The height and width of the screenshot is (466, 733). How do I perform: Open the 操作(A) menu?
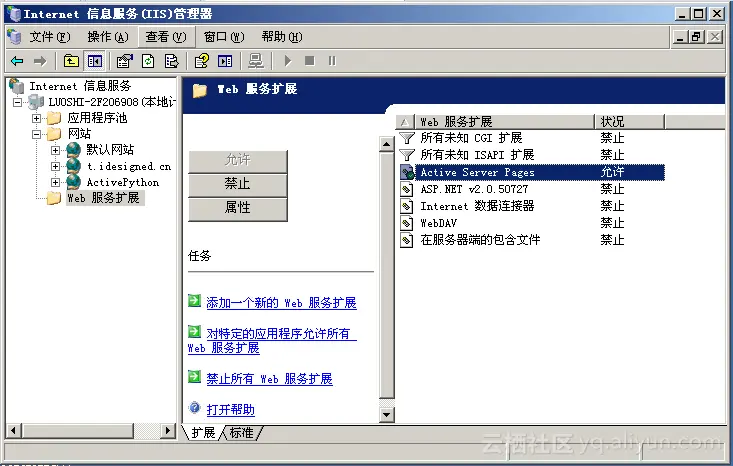coord(108,36)
